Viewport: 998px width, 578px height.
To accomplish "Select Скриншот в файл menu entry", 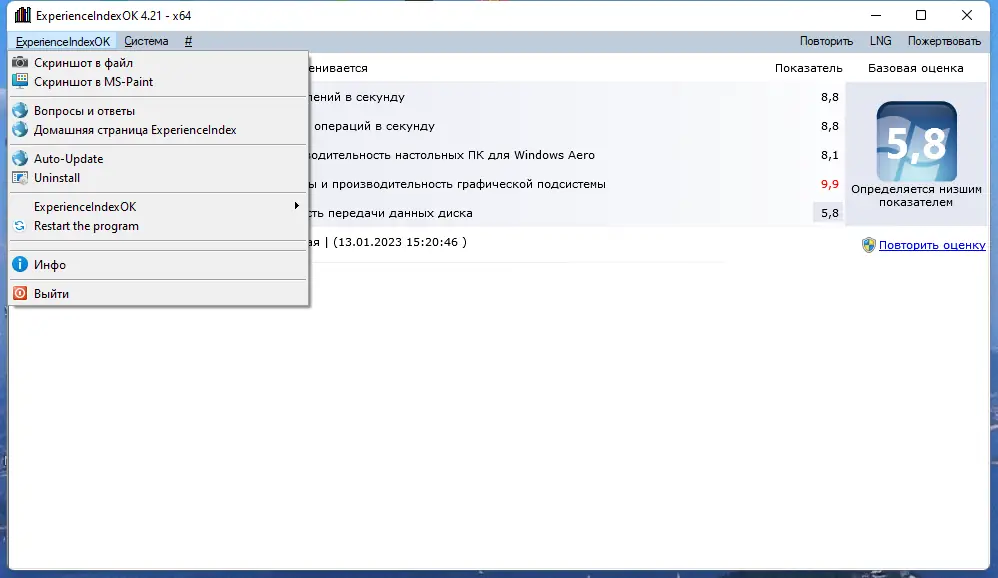I will [x=158, y=62].
